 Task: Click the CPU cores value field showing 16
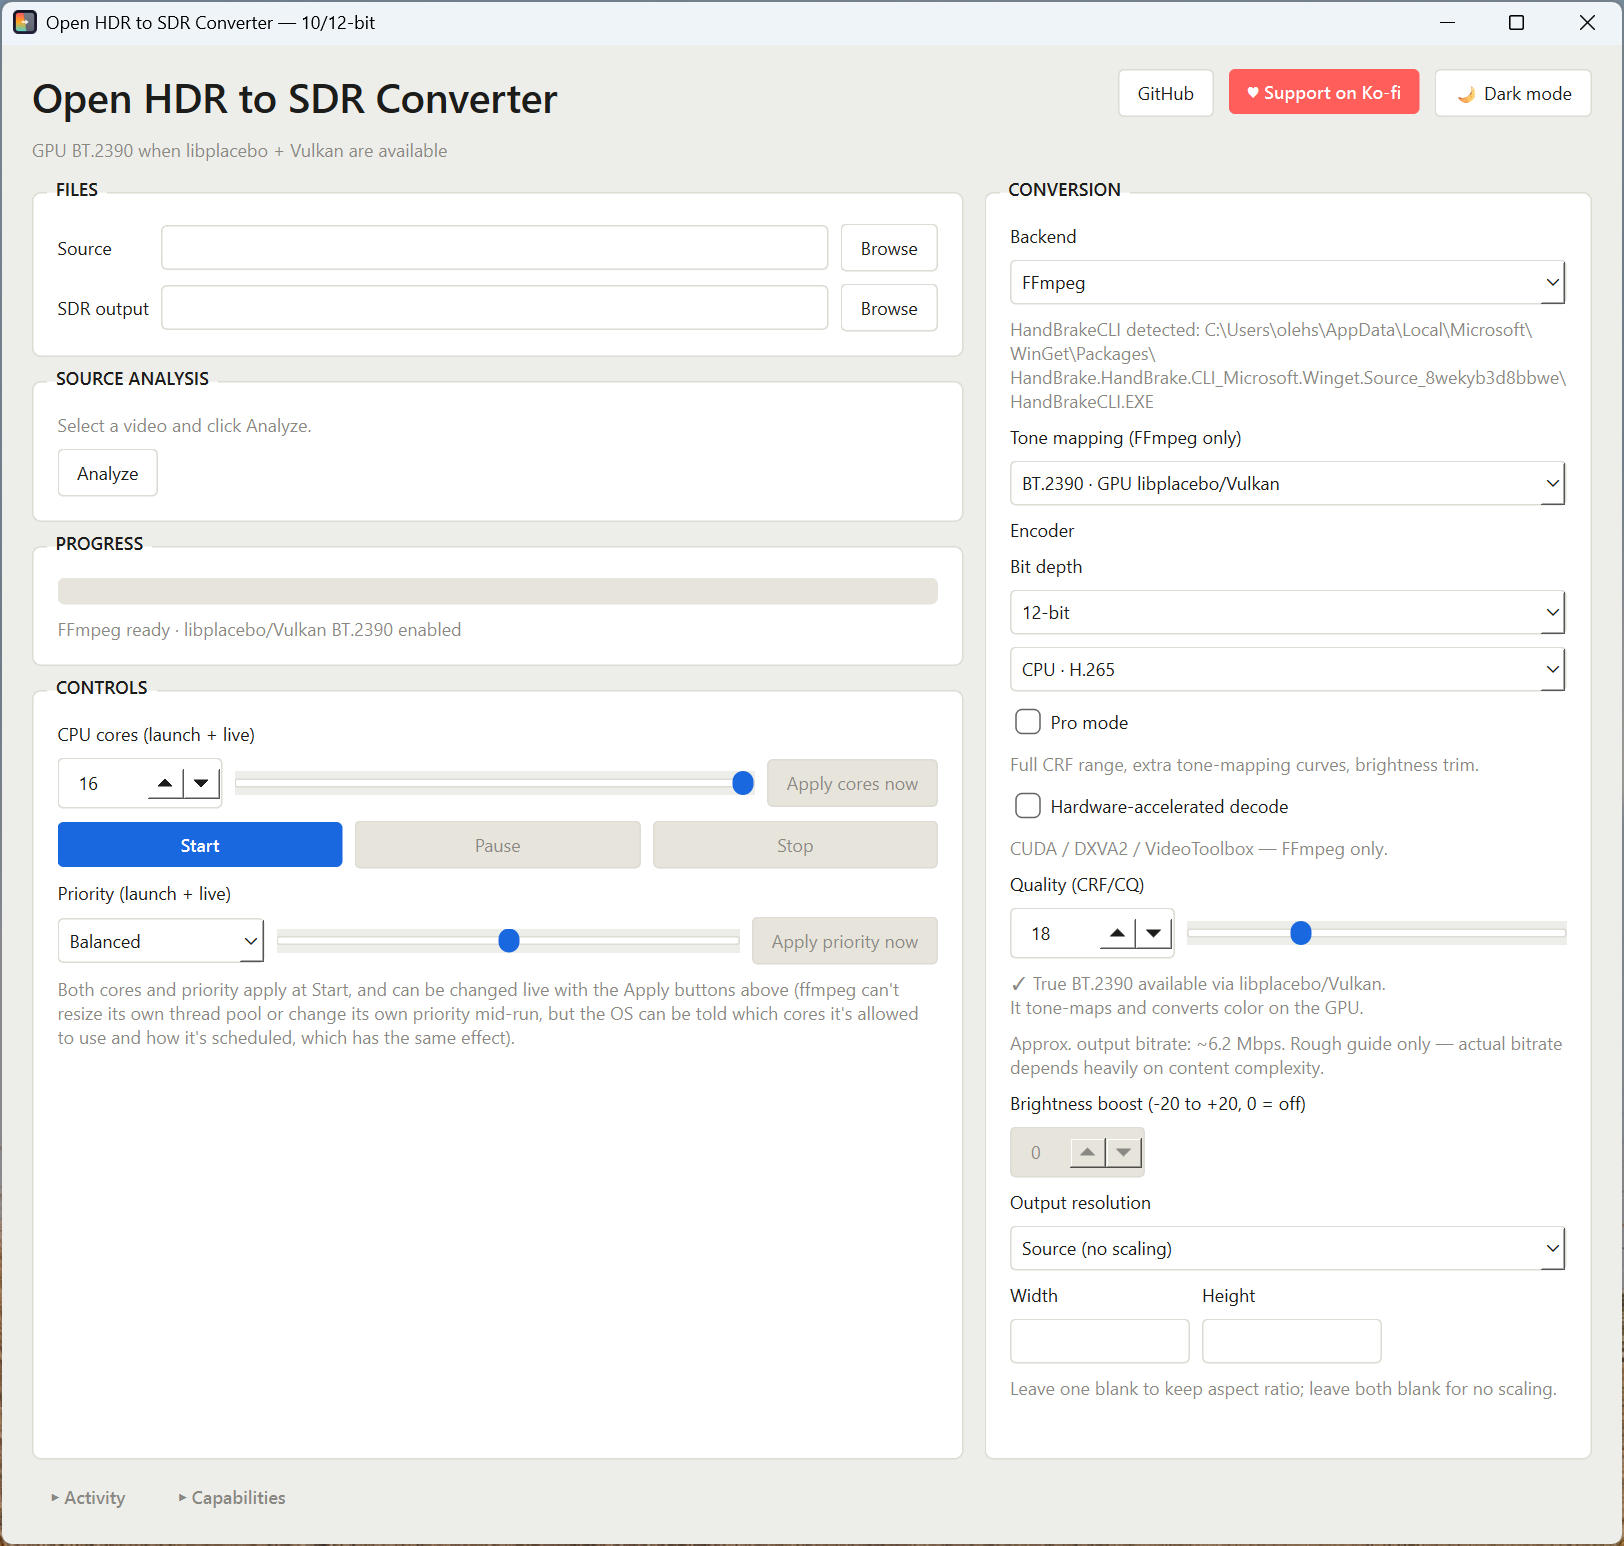103,783
